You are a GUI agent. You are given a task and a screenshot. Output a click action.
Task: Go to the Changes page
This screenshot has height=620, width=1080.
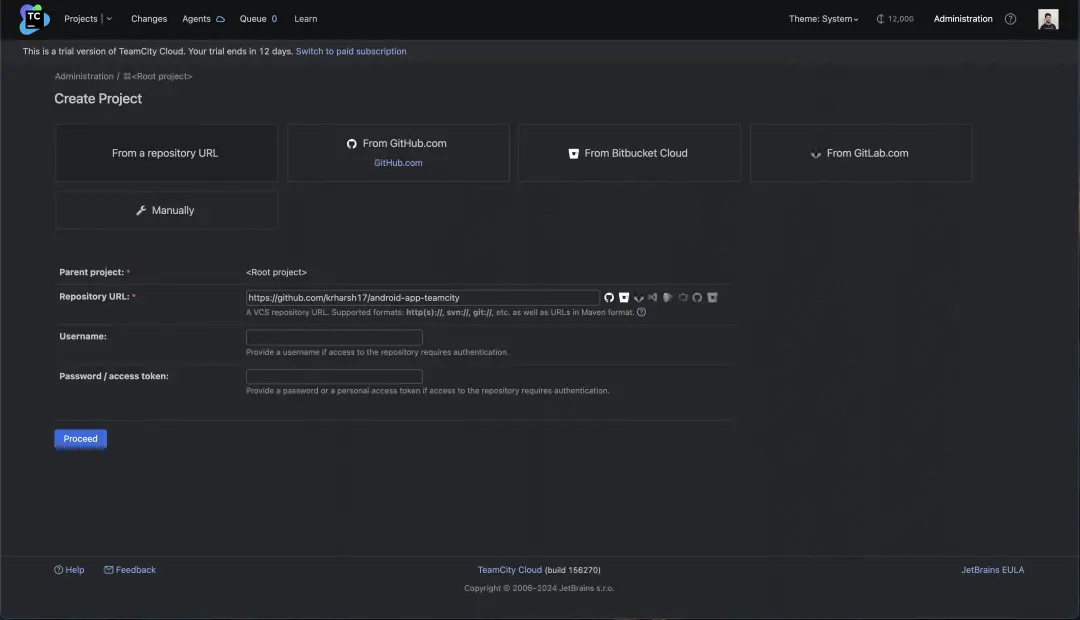click(x=149, y=19)
